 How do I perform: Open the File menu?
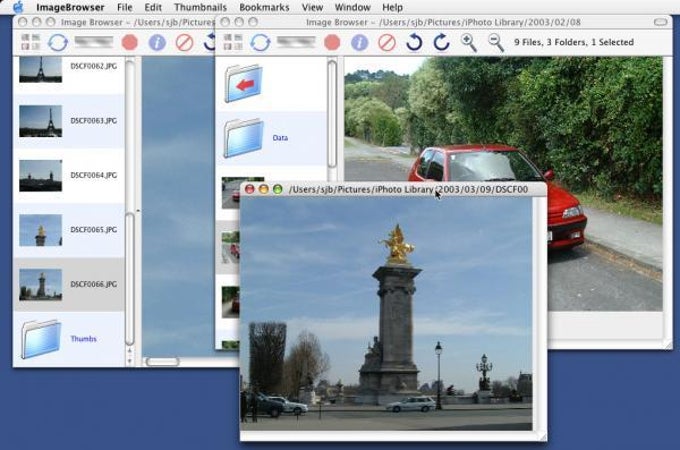[124, 7]
